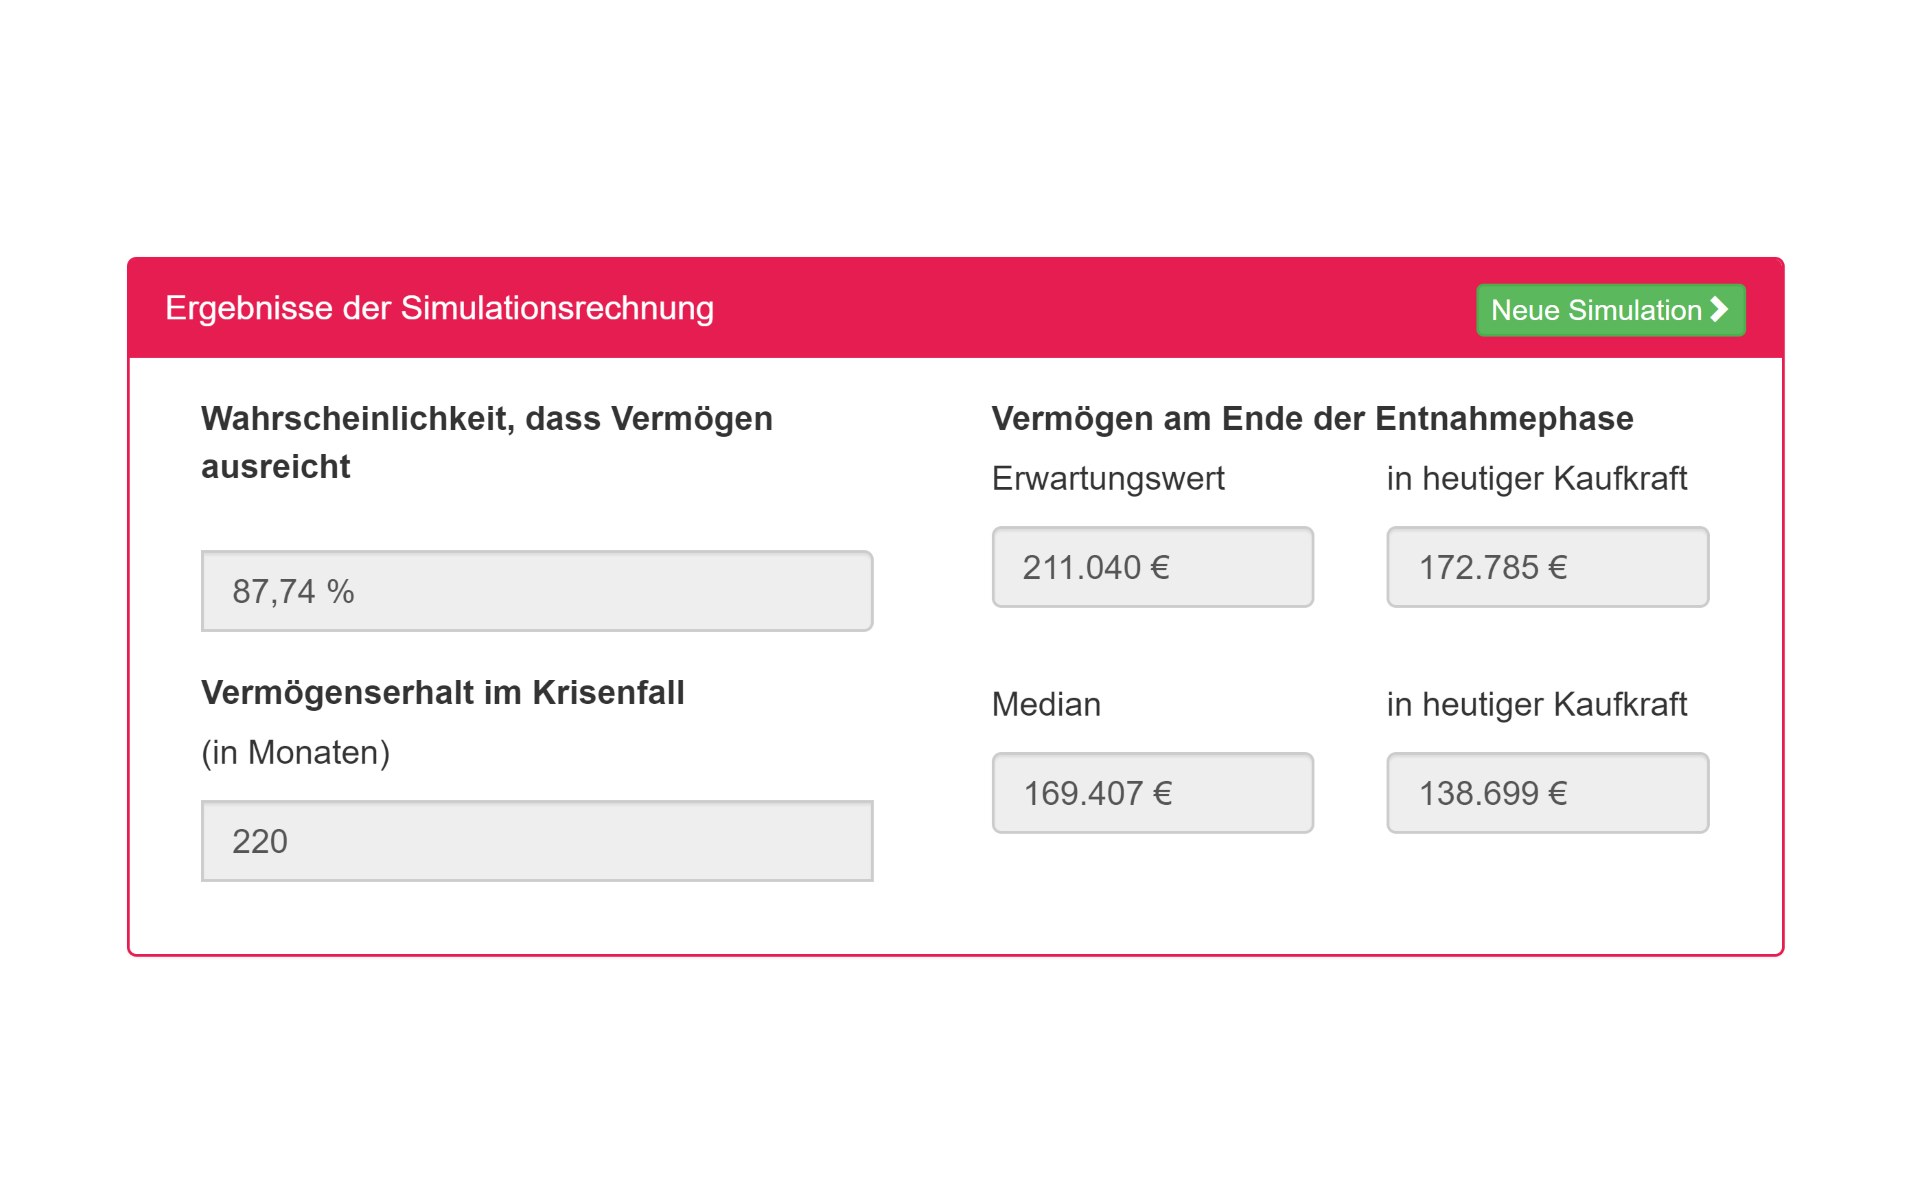
Task: Click the Erwartungswert field showing 211.040 €
Action: click(1152, 567)
